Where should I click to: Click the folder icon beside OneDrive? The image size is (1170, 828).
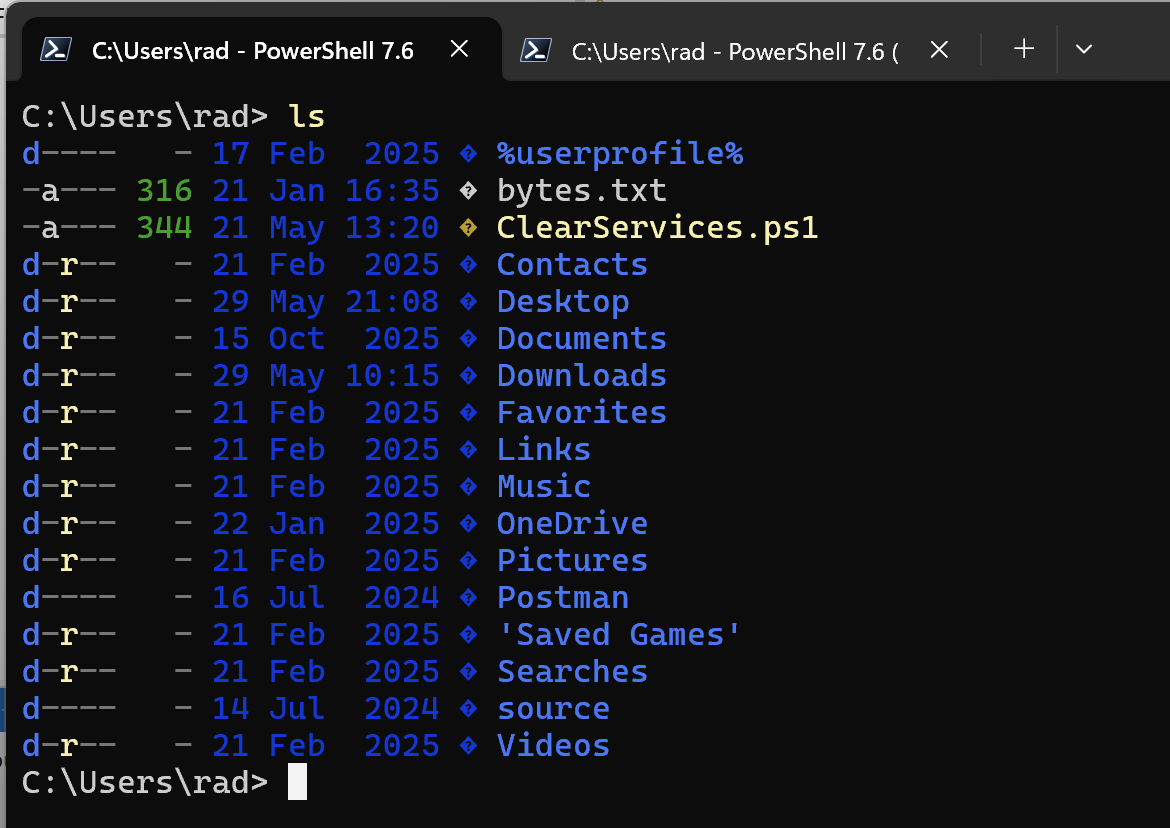click(x=469, y=524)
